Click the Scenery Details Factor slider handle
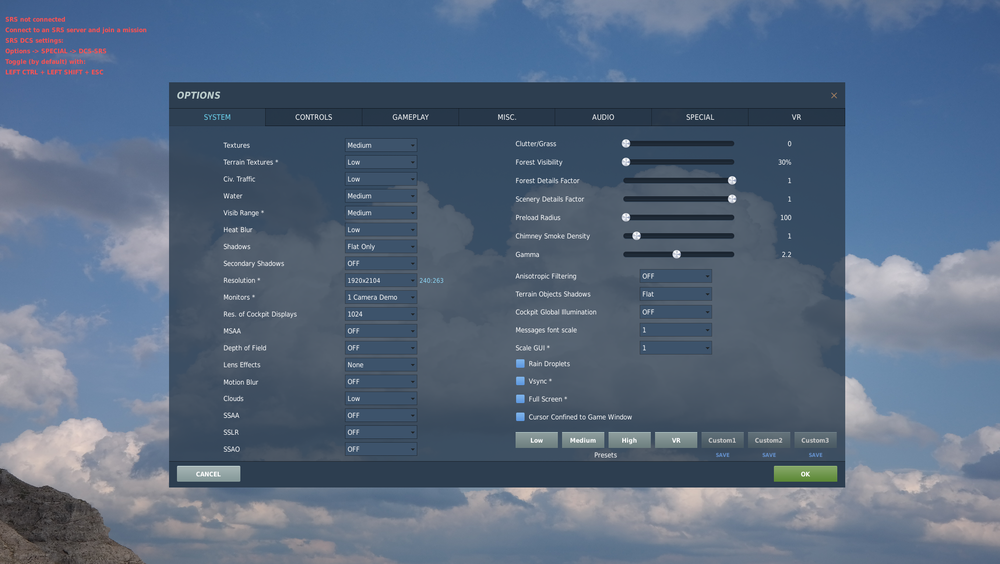This screenshot has width=1000, height=564. click(732, 199)
